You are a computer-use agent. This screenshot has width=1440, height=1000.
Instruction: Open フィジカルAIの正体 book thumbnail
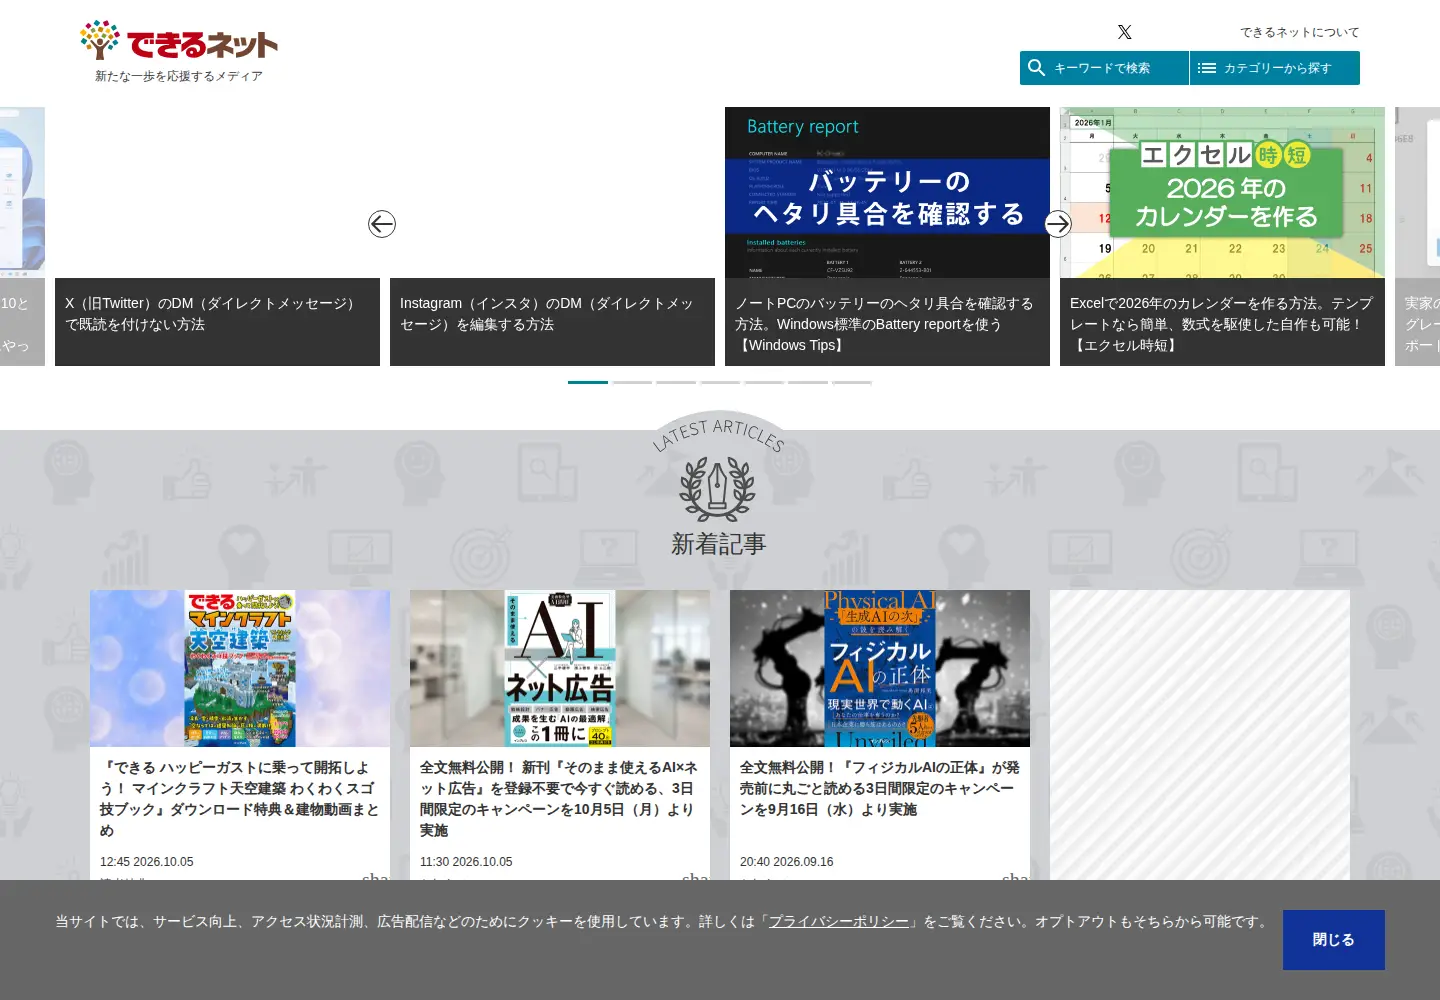coord(880,668)
